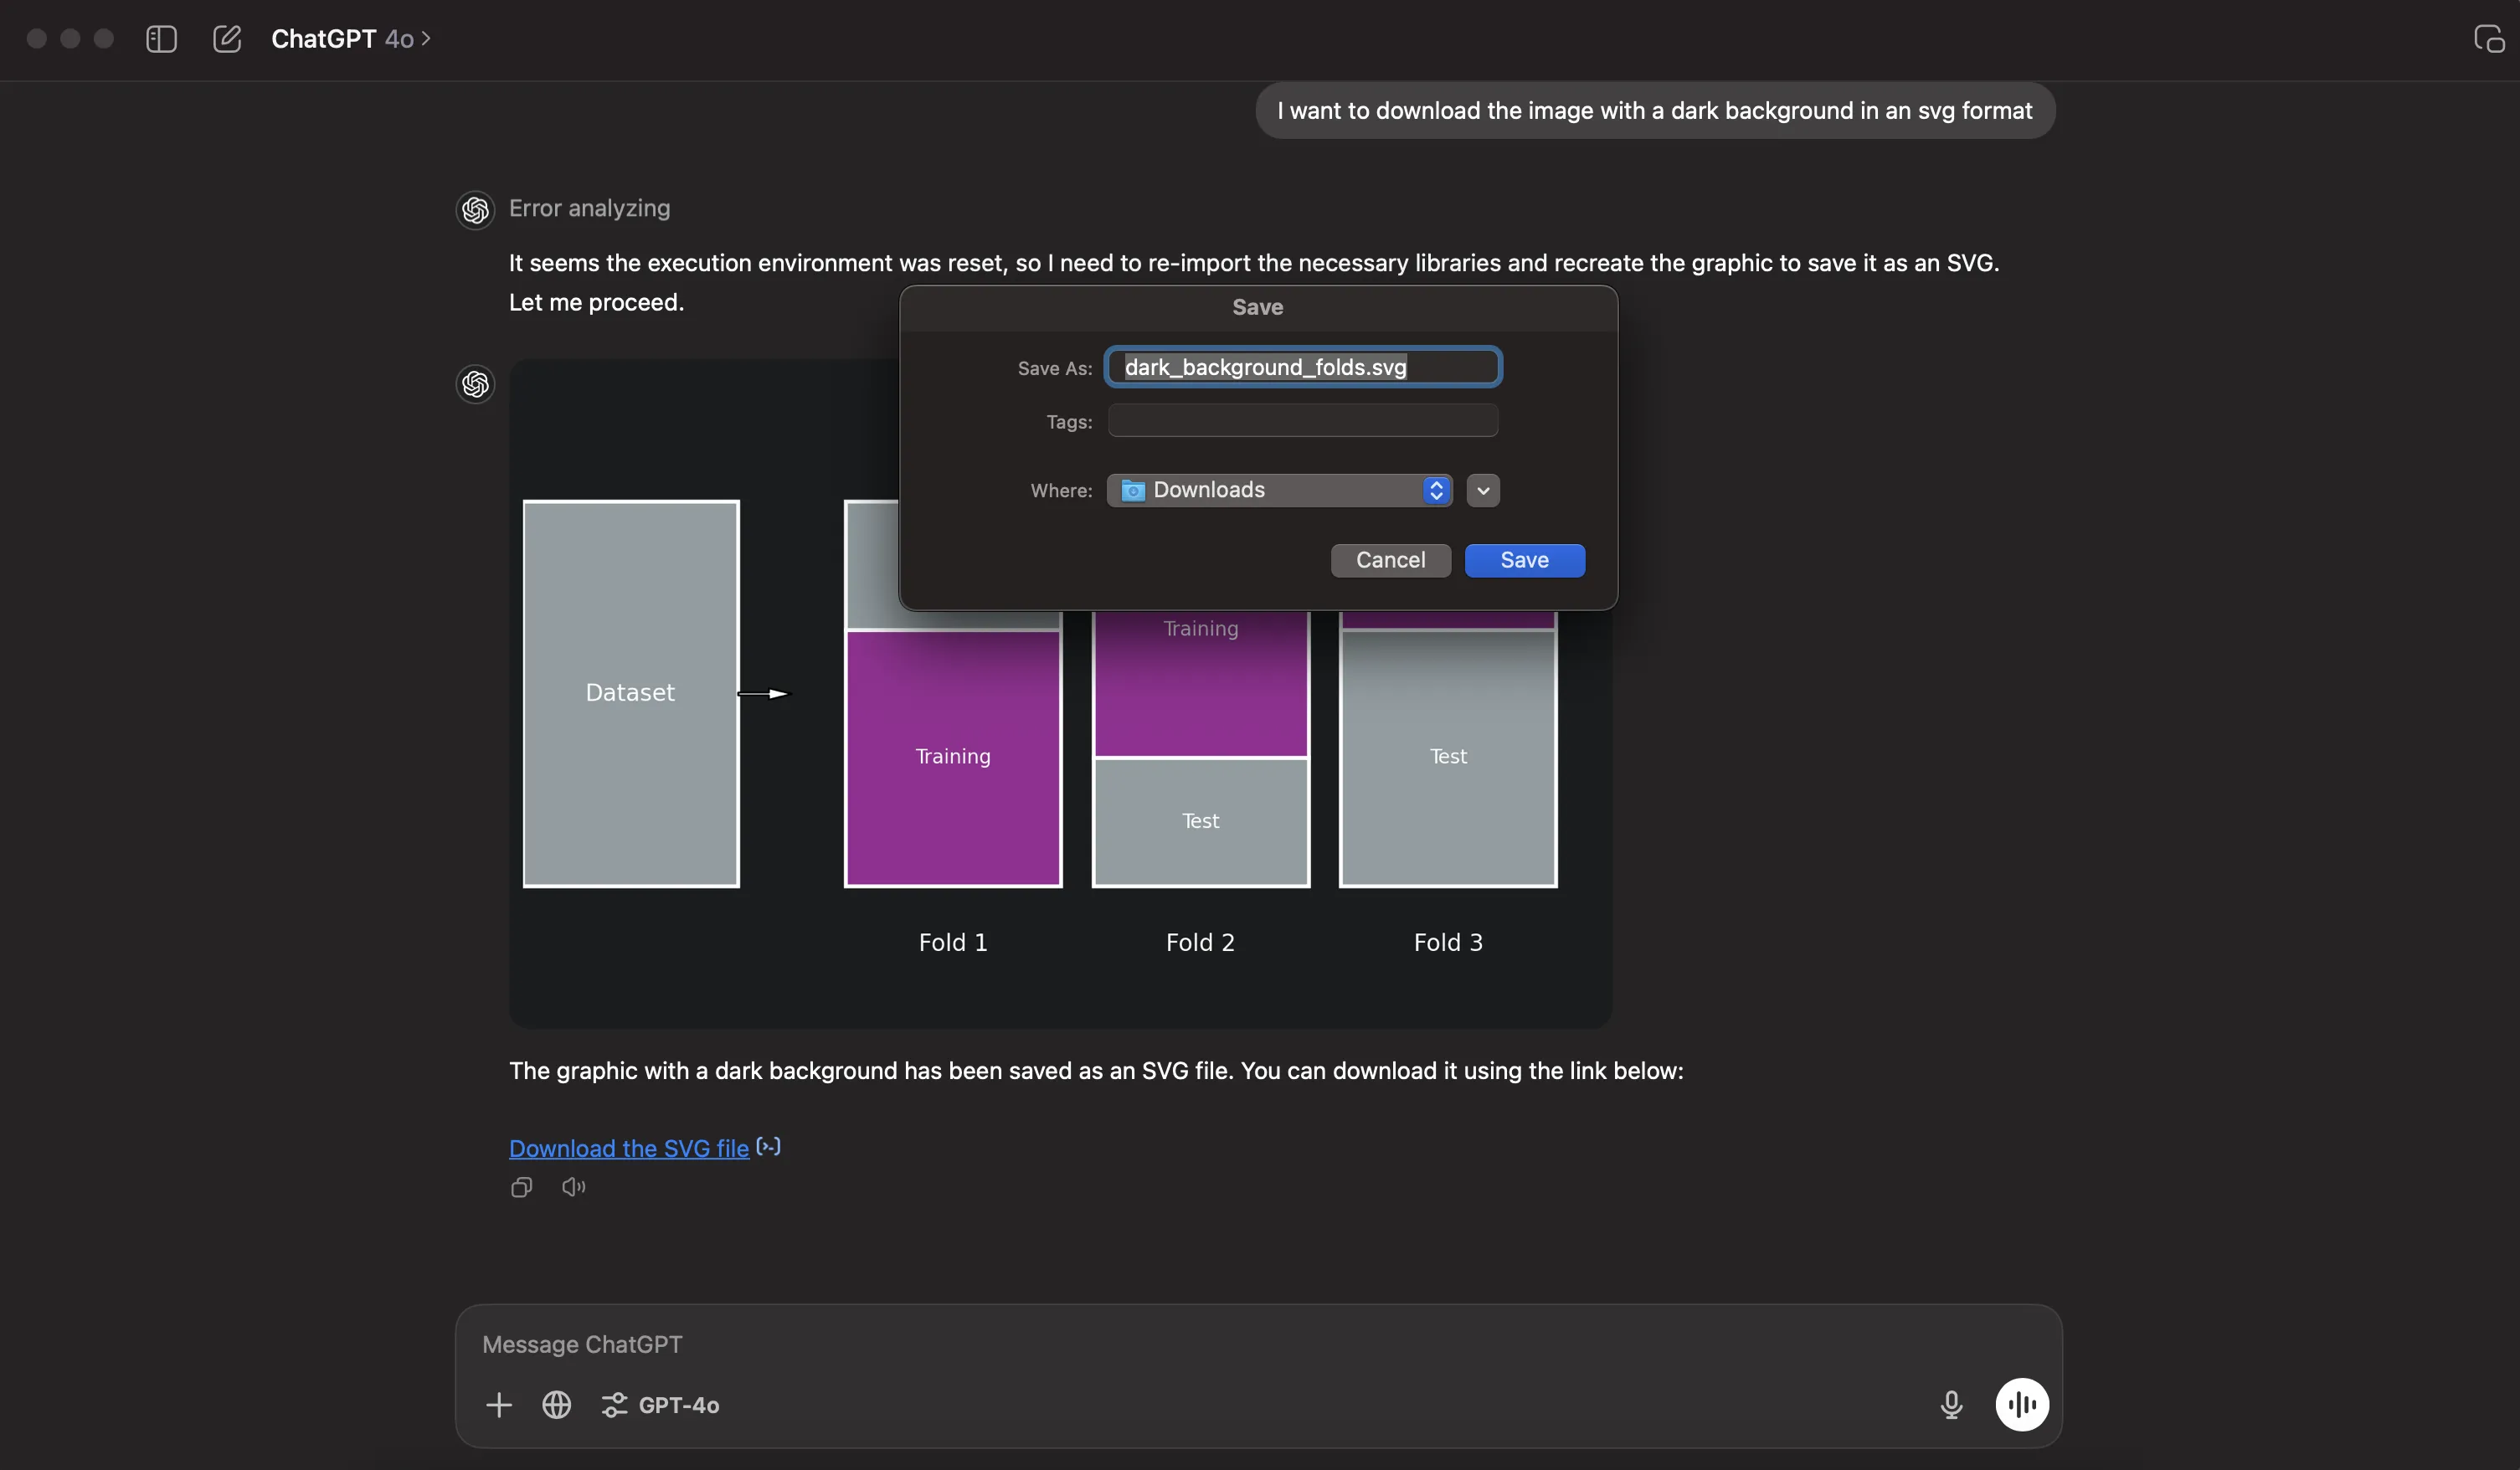The width and height of the screenshot is (2520, 1470).
Task: Expand the save dialog with chevron button
Action: 1483,490
